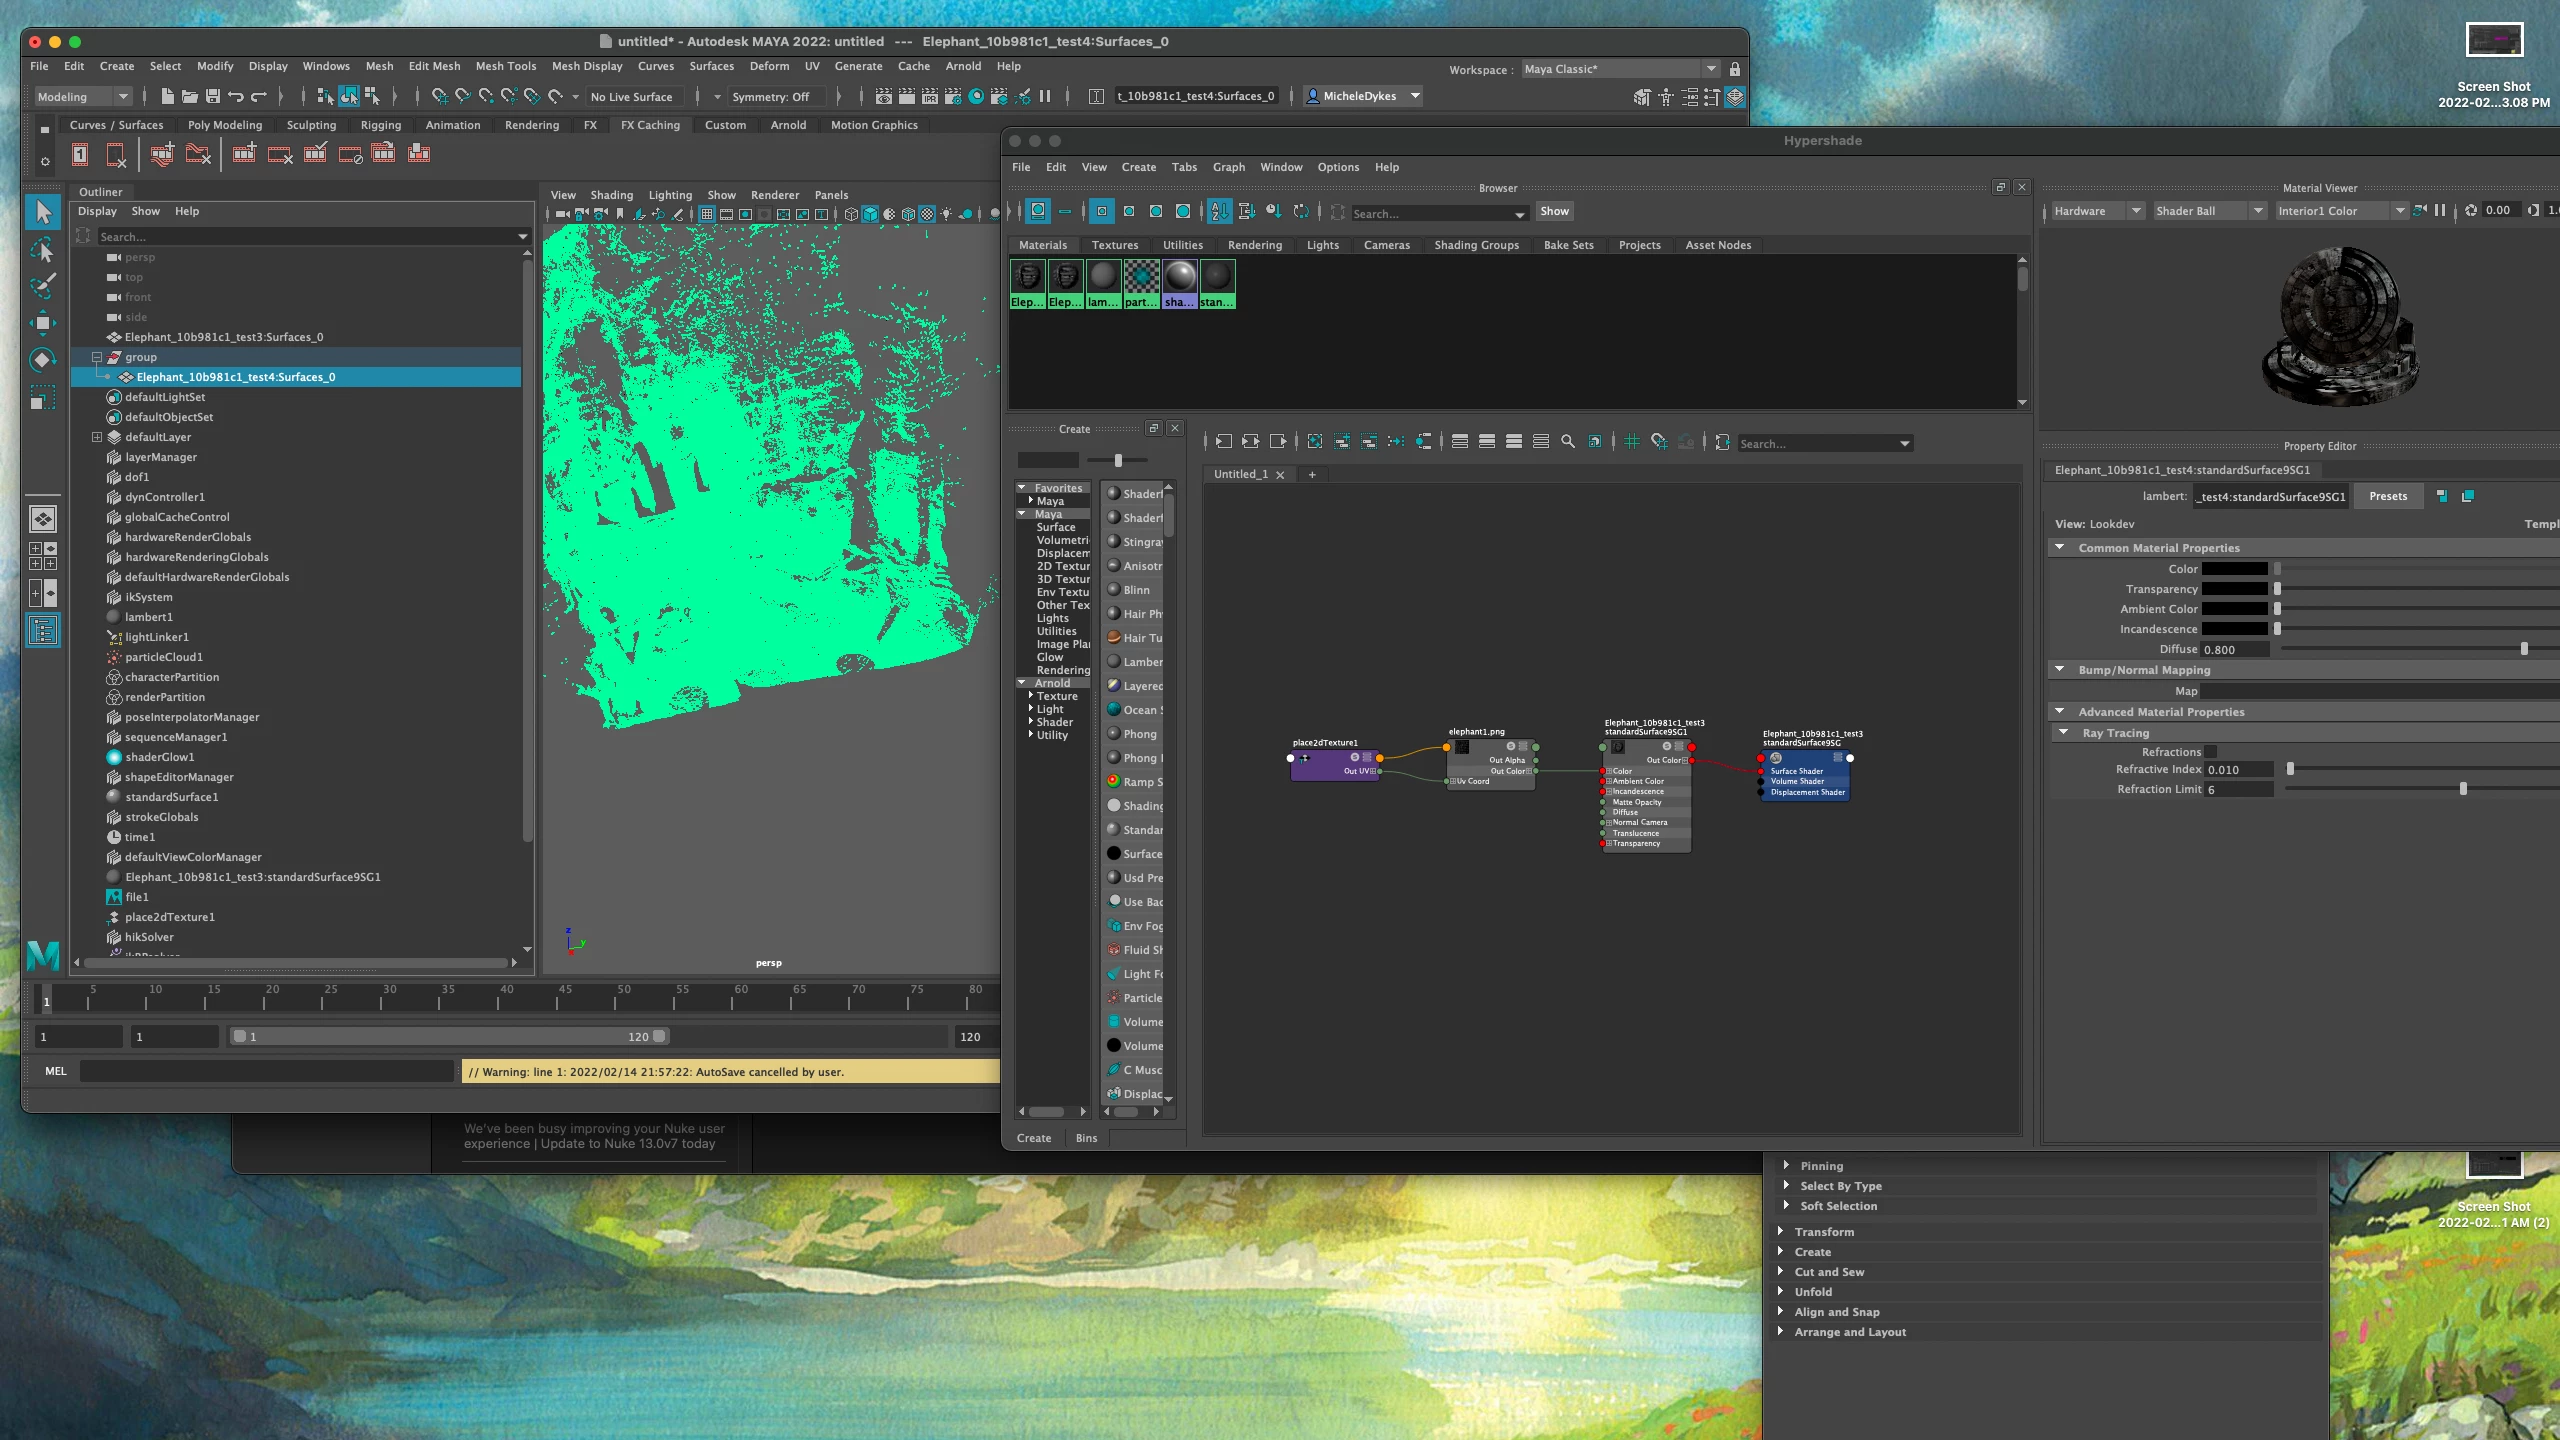Click the Outliner layout icon in sidebar

coord(42,631)
